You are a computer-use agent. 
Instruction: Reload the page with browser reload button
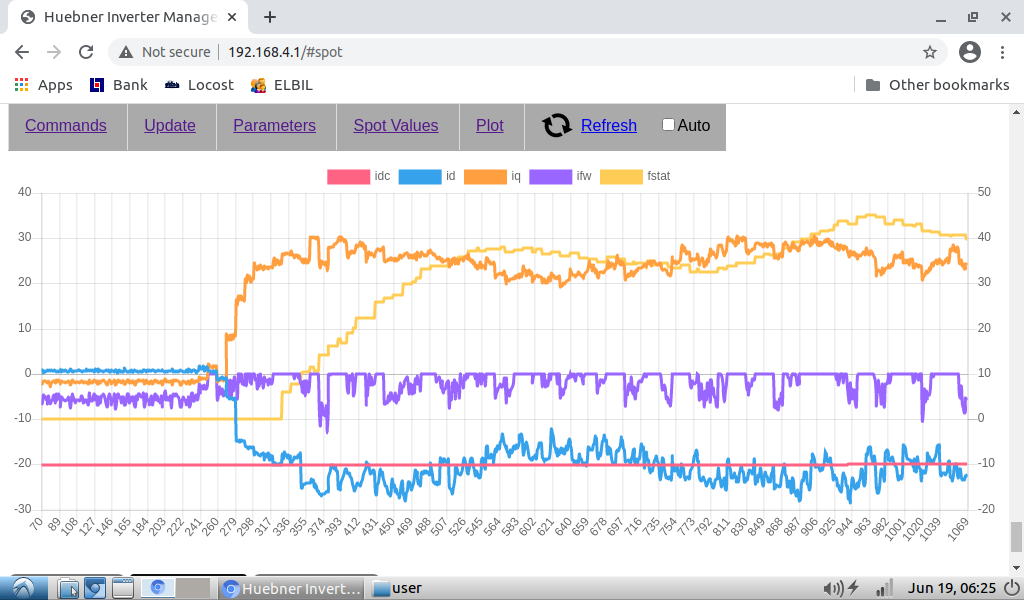click(86, 52)
